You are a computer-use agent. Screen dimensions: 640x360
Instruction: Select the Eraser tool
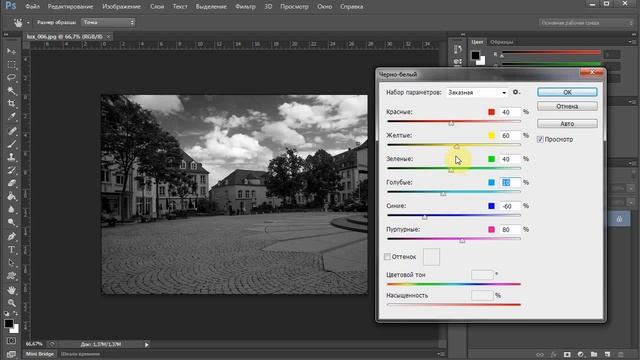pyautogui.click(x=11, y=183)
